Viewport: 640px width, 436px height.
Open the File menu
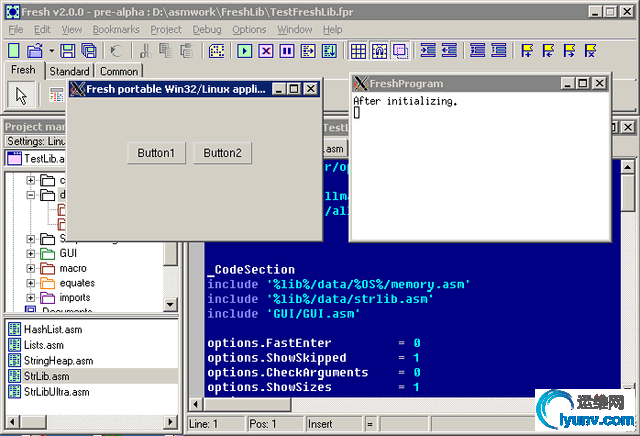[16, 30]
